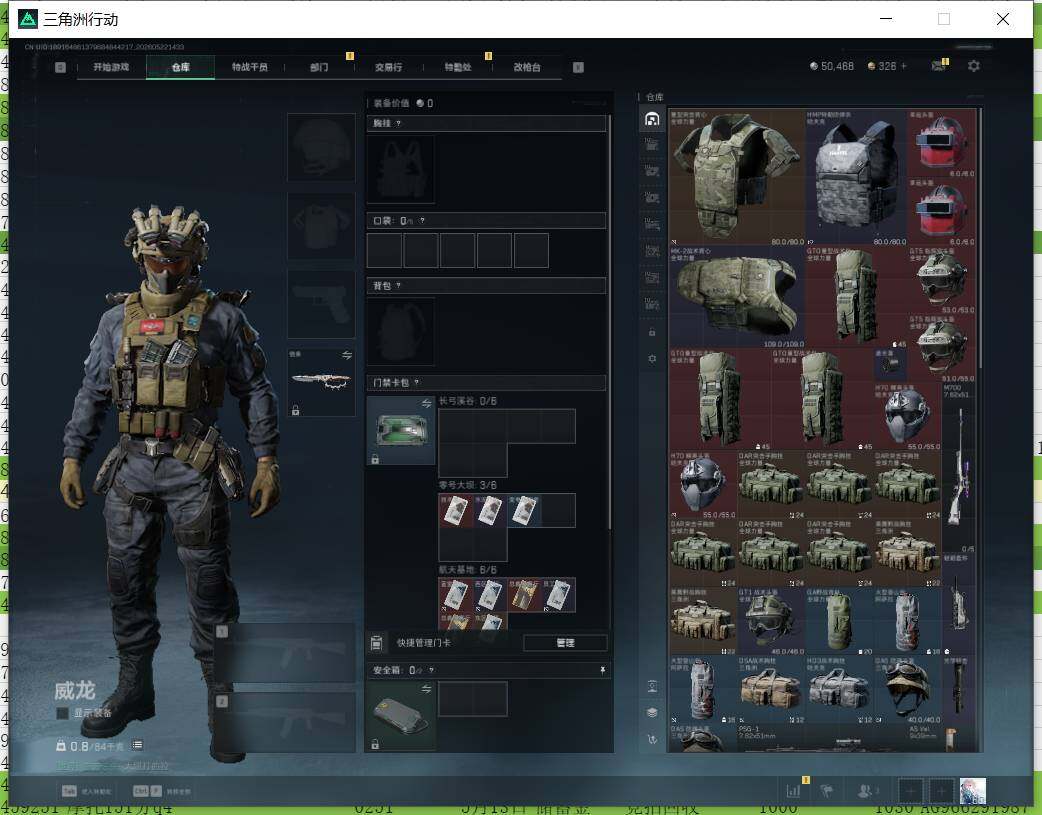Swap the safe box using arrows icon

click(x=426, y=689)
